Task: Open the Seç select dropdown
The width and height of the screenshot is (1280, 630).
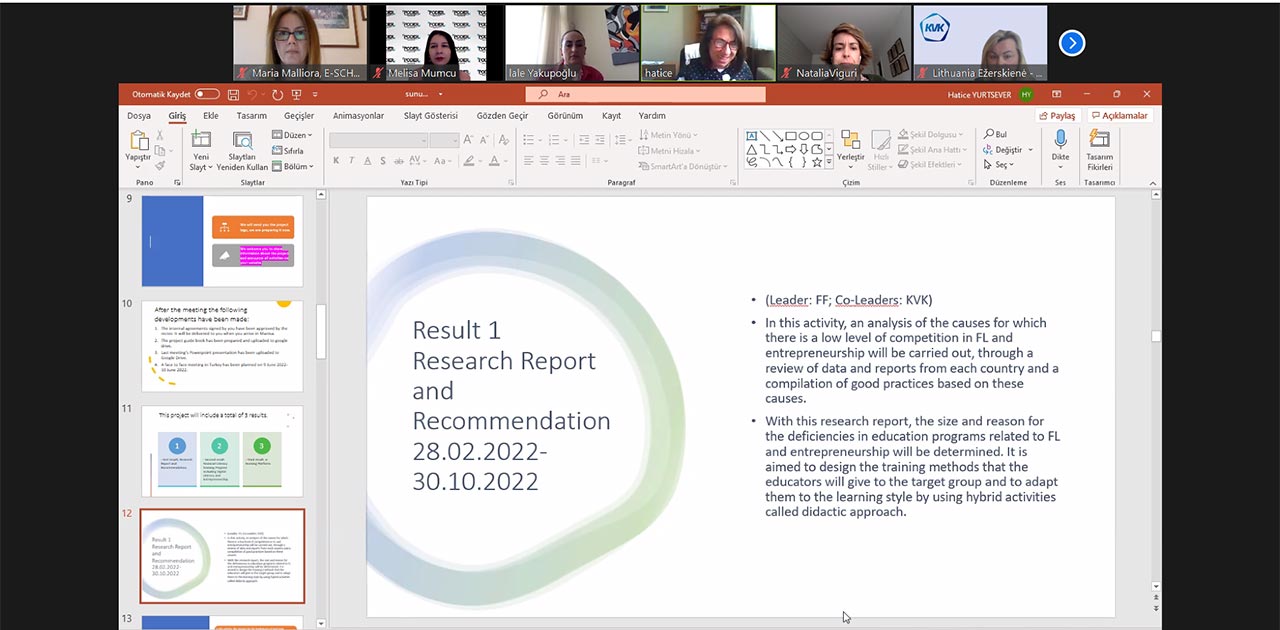Action: coord(998,165)
